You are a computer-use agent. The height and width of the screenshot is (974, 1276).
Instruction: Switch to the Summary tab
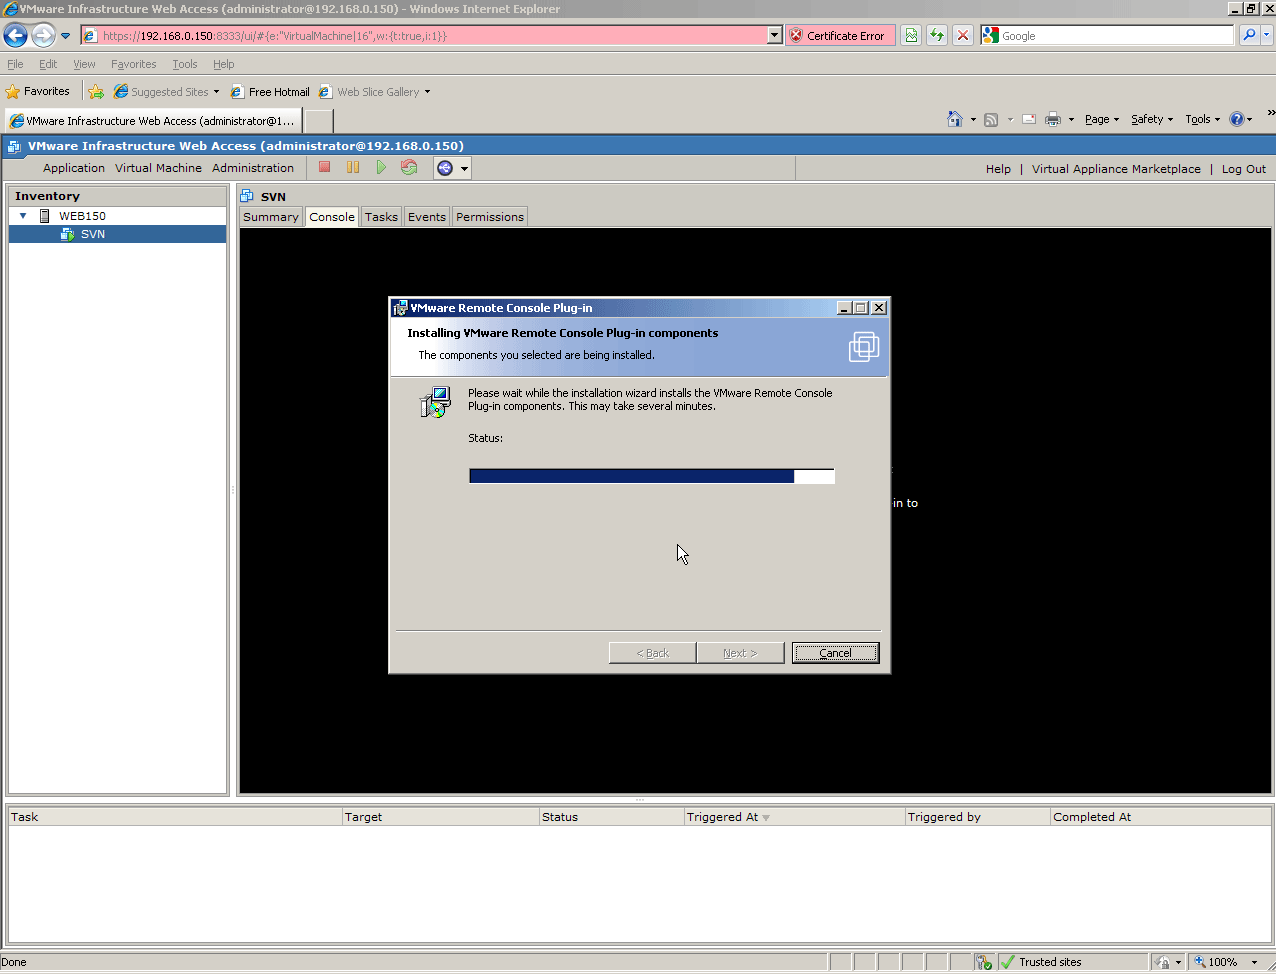(271, 217)
